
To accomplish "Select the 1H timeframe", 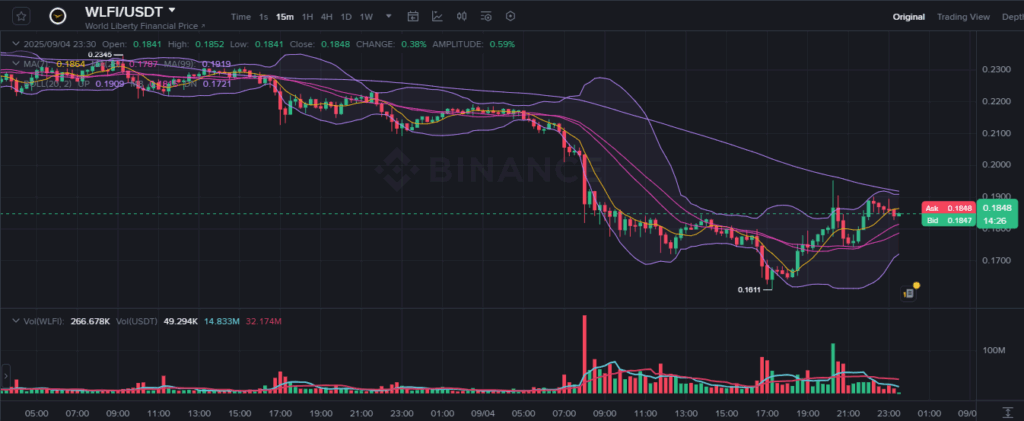I will [307, 17].
